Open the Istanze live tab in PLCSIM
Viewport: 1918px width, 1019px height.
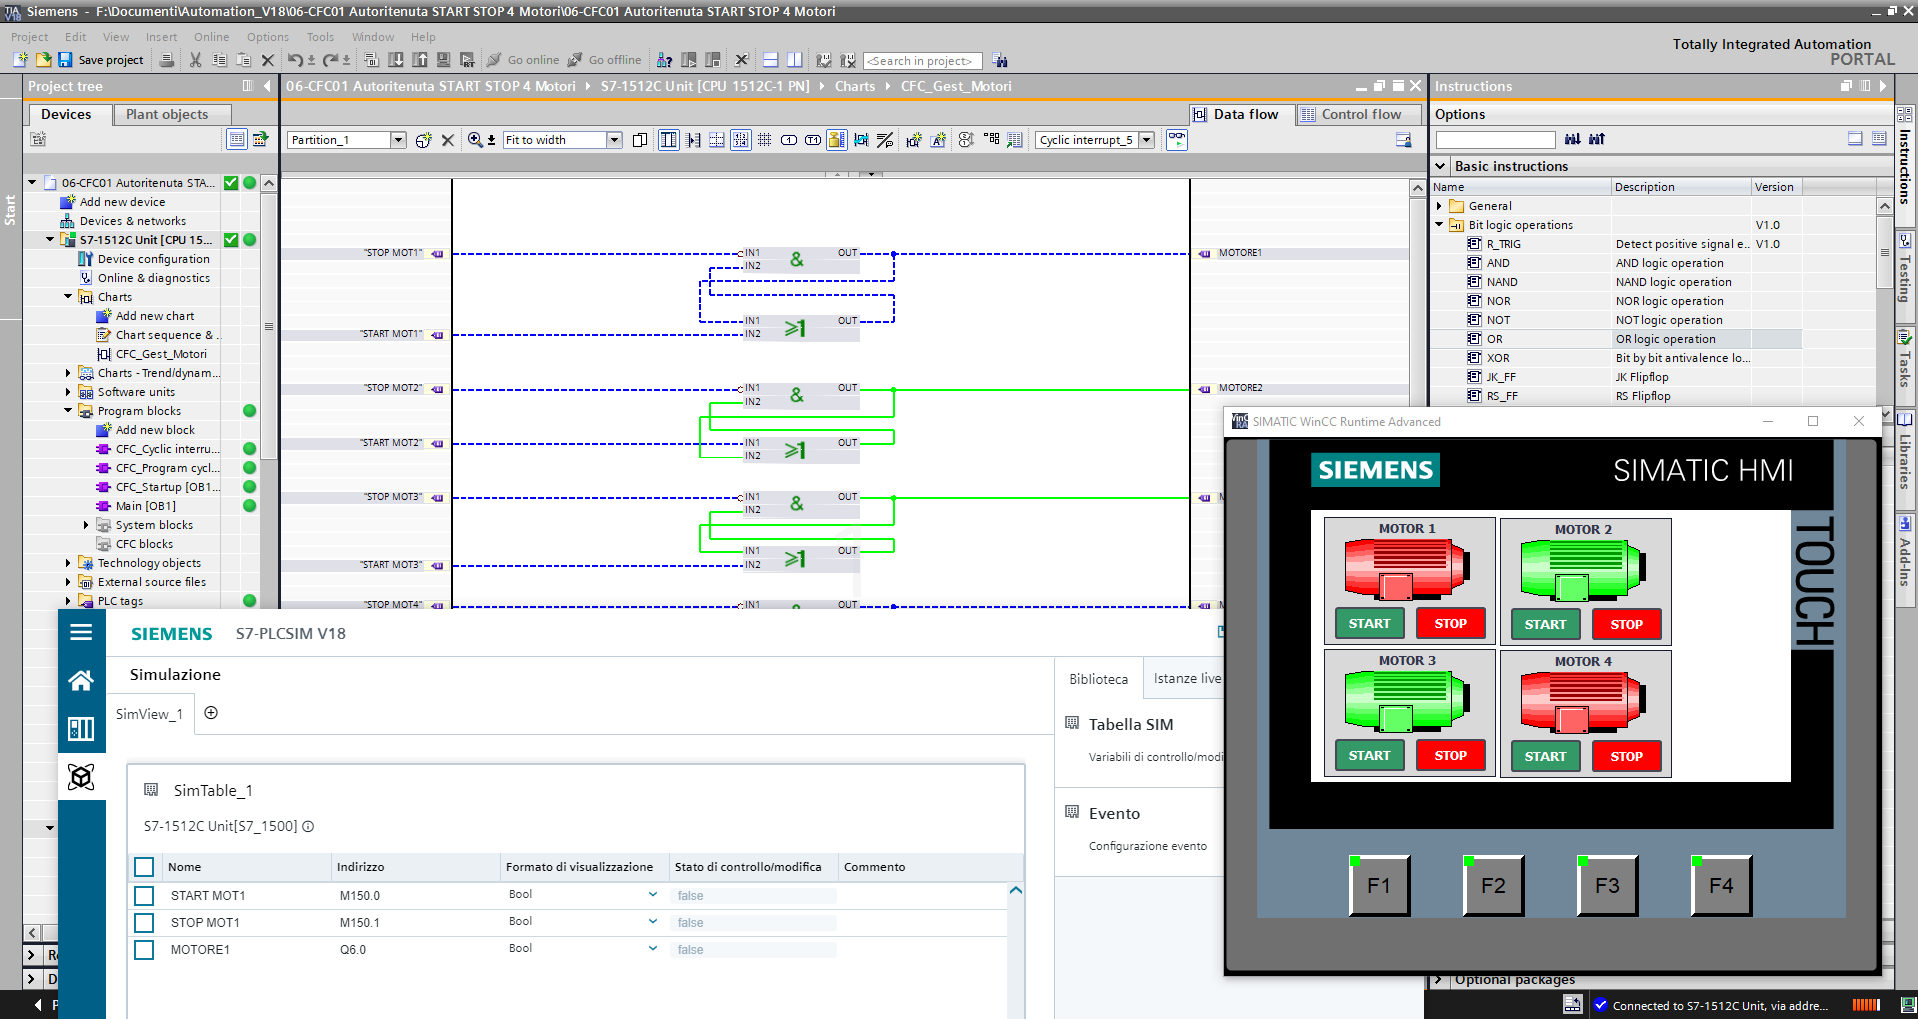(1186, 678)
